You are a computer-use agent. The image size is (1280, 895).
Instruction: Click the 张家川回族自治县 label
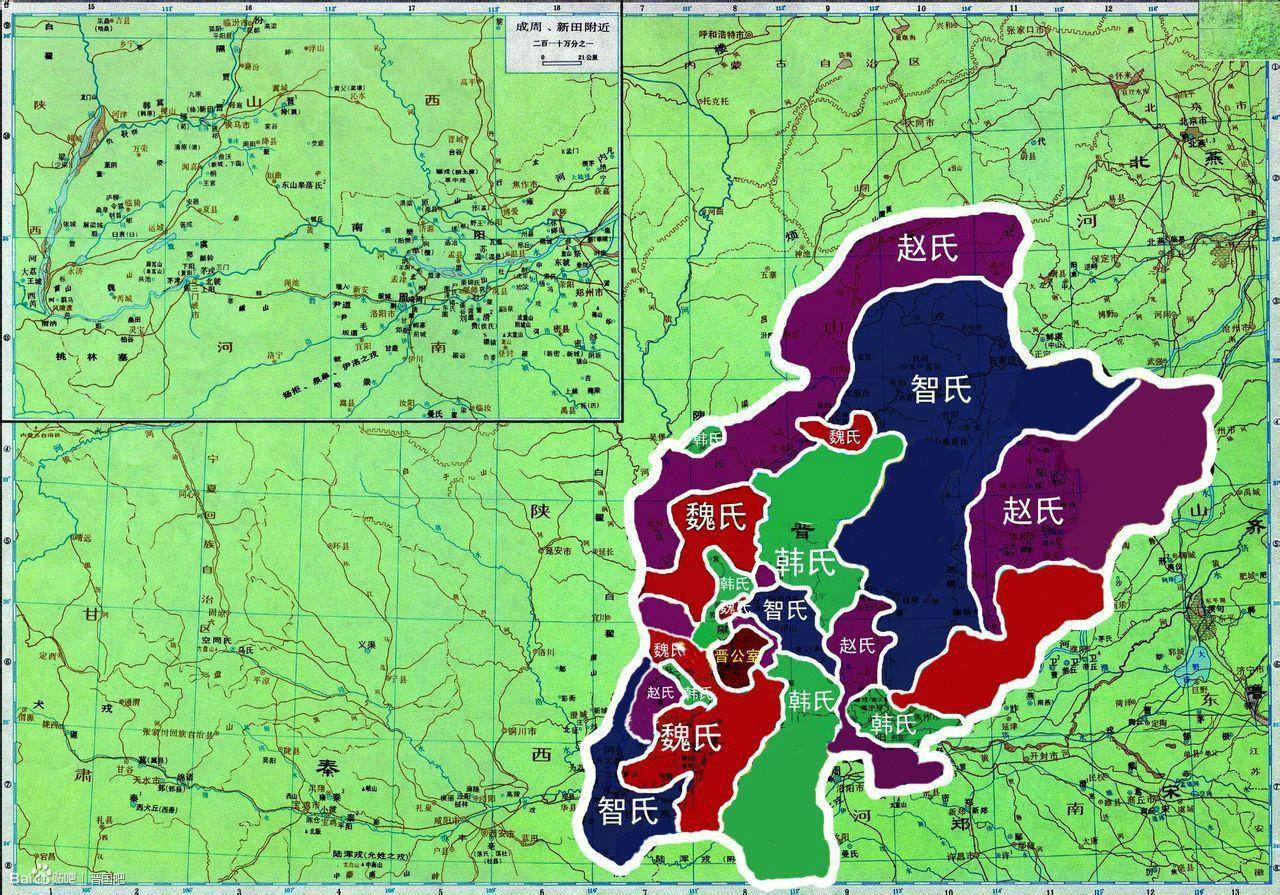[178, 733]
